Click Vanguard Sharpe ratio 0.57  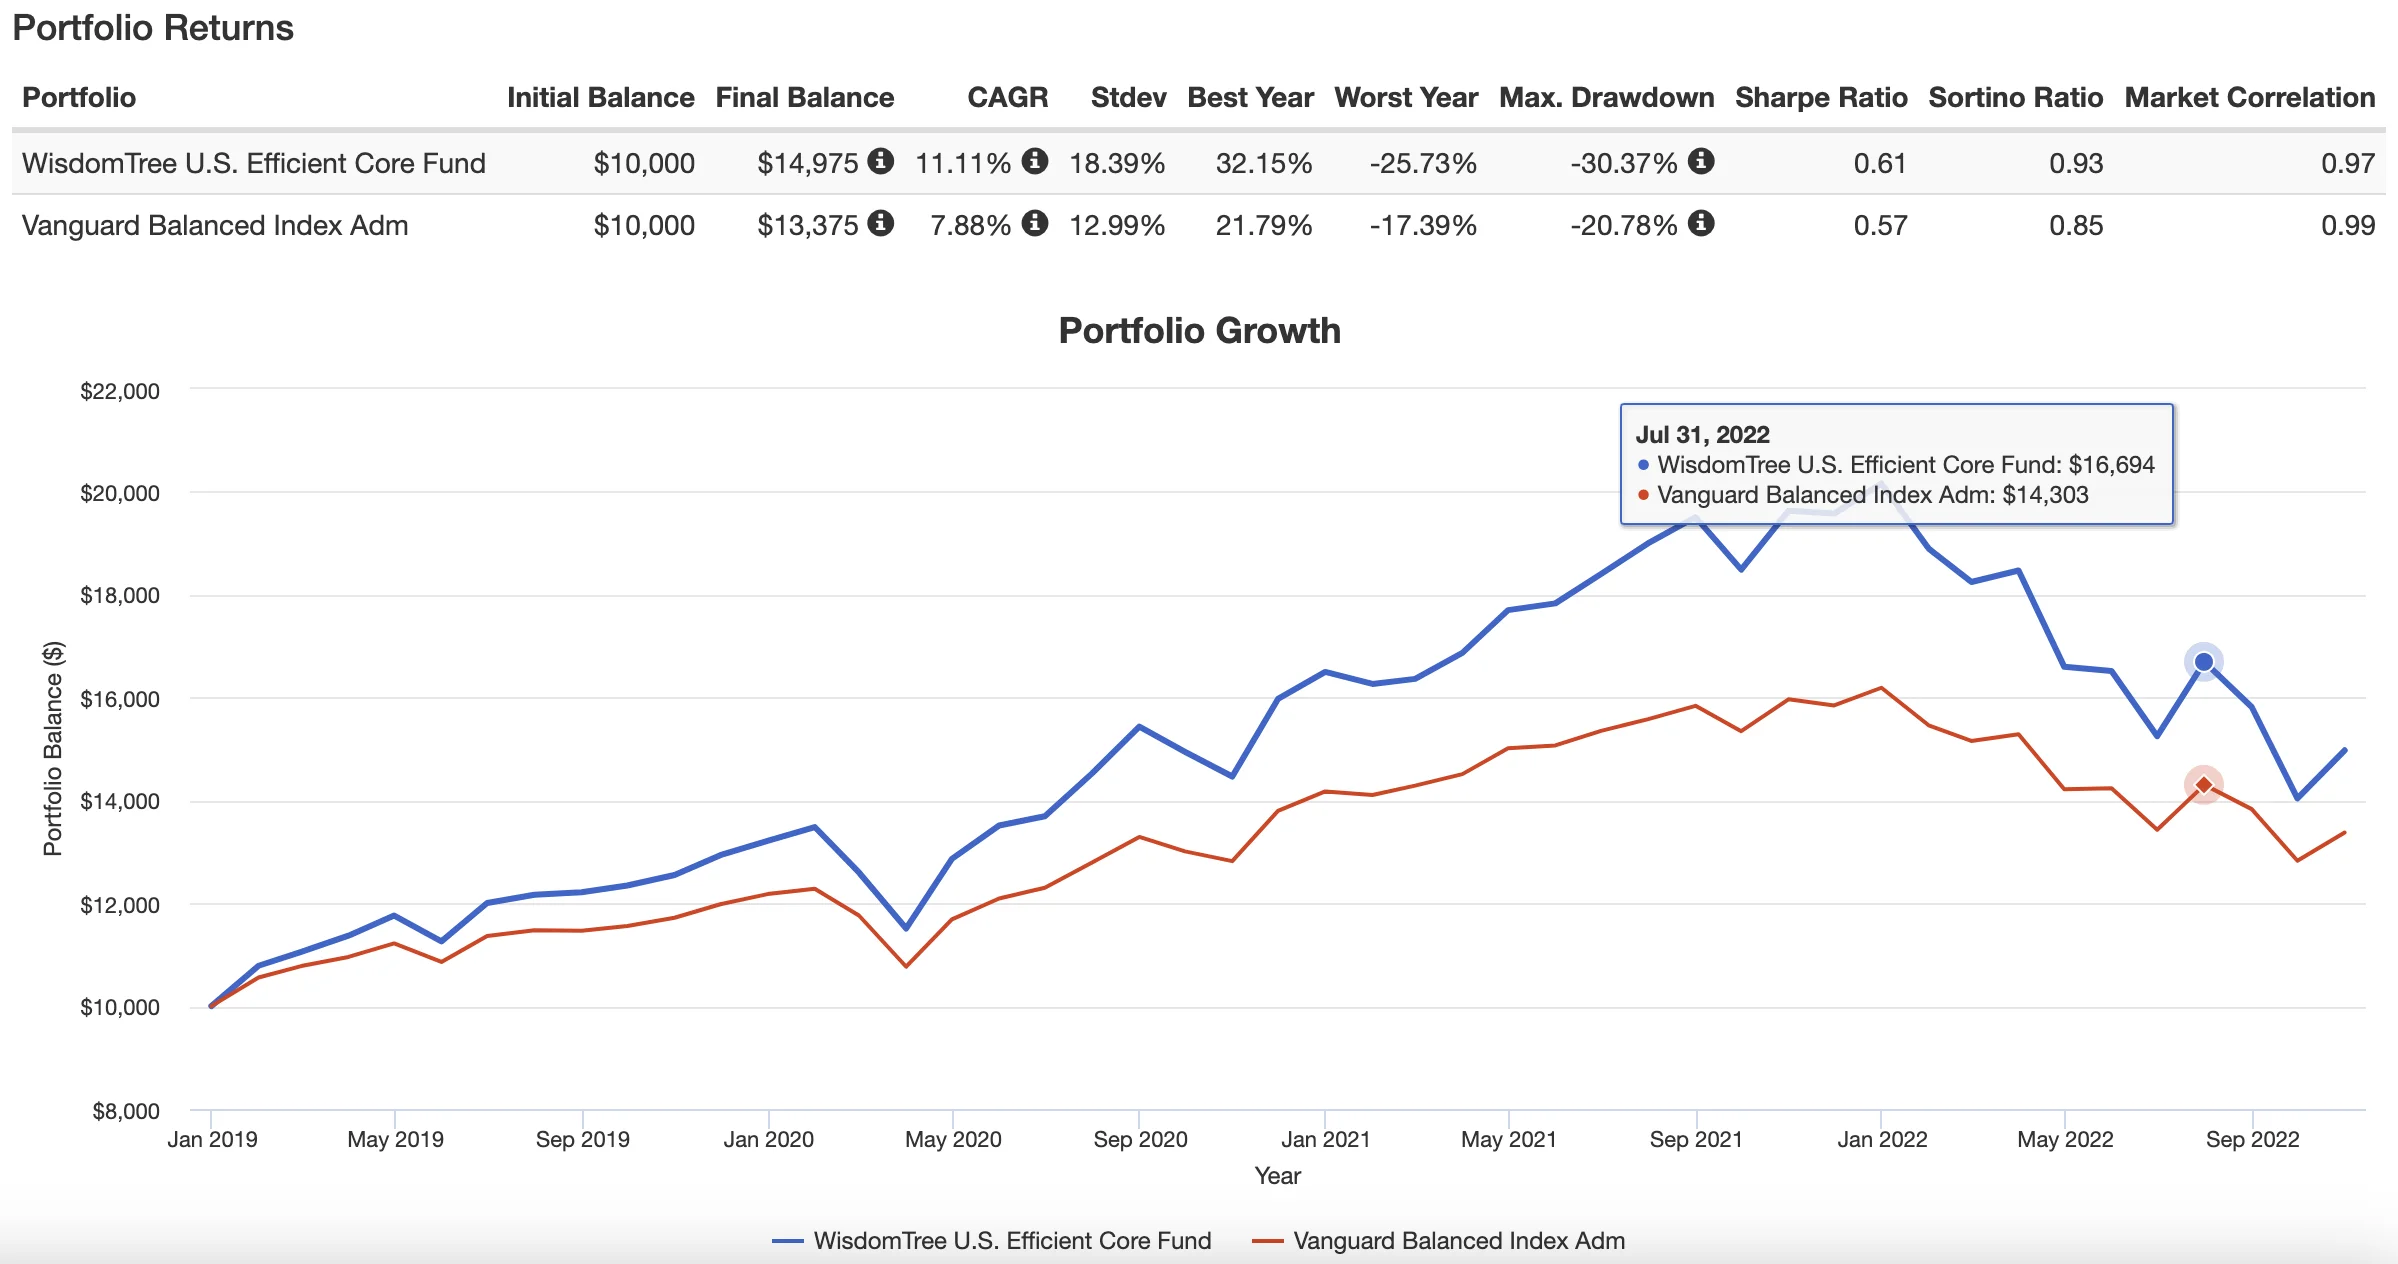coord(1880,225)
